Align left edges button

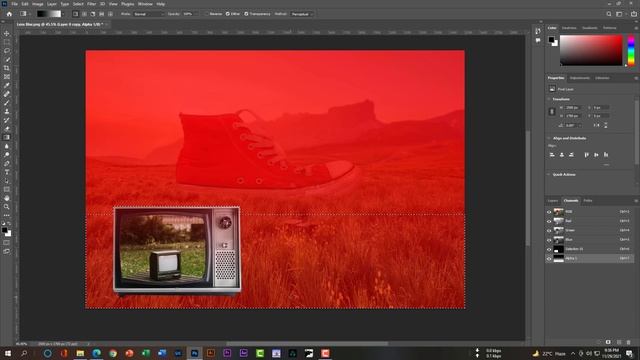(552, 155)
